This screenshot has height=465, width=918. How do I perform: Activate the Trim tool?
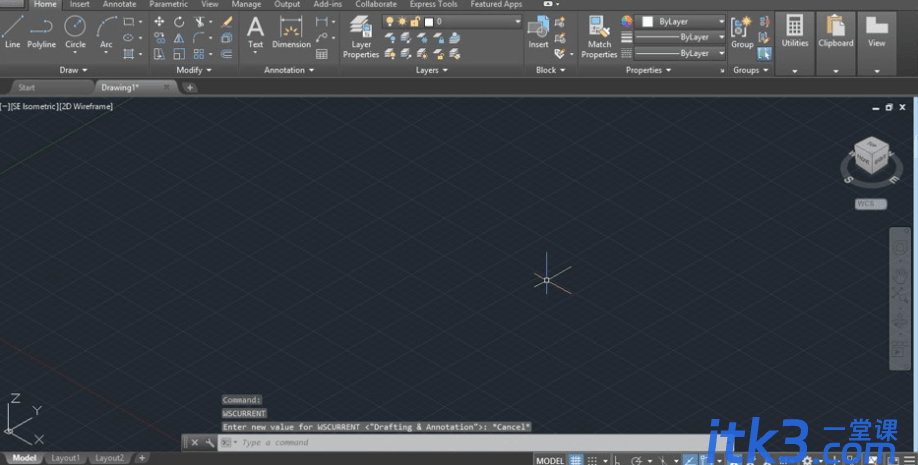pyautogui.click(x=200, y=22)
